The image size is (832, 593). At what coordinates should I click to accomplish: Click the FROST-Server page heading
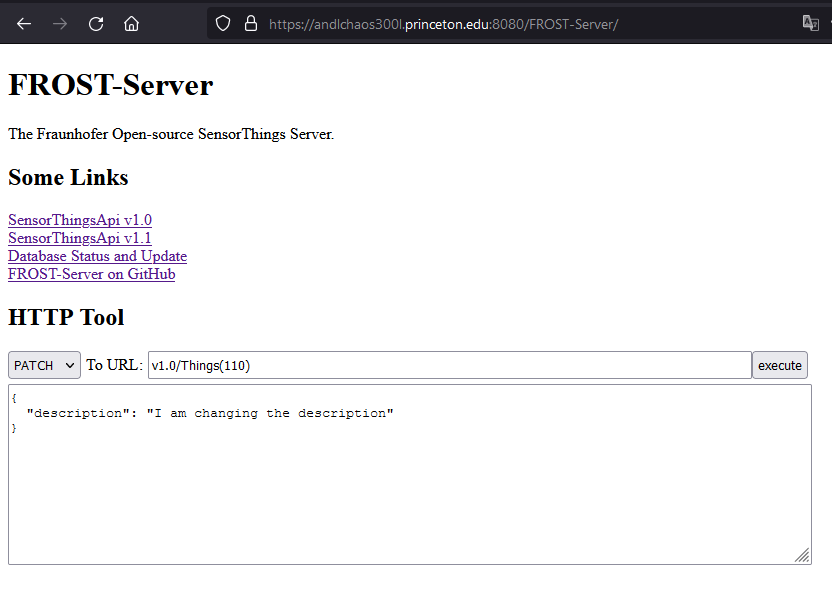pyautogui.click(x=110, y=85)
